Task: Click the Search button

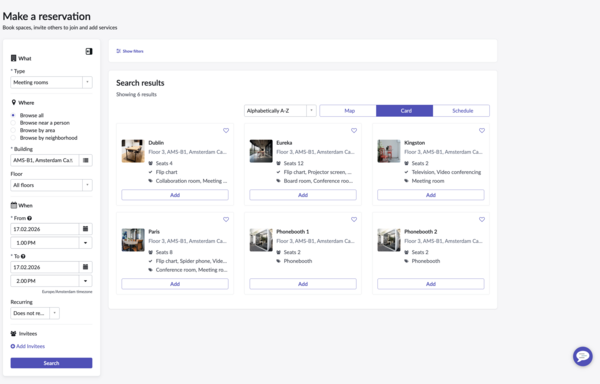Action: [x=51, y=363]
